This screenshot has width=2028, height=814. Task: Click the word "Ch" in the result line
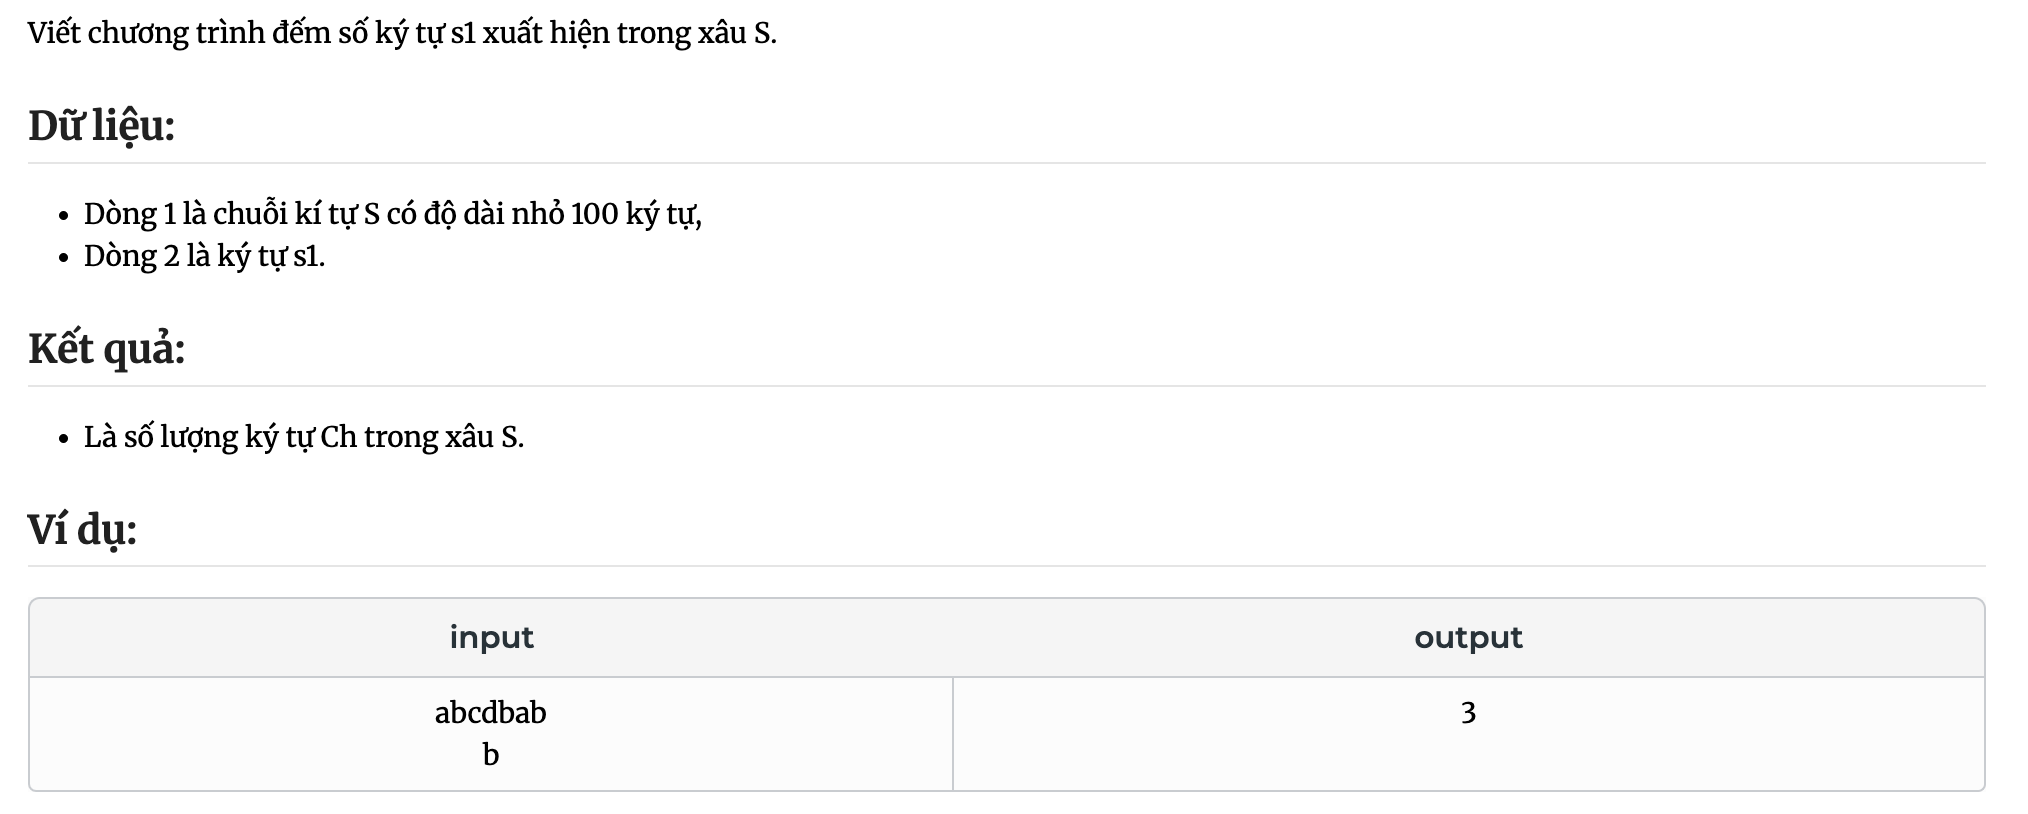click(x=338, y=437)
